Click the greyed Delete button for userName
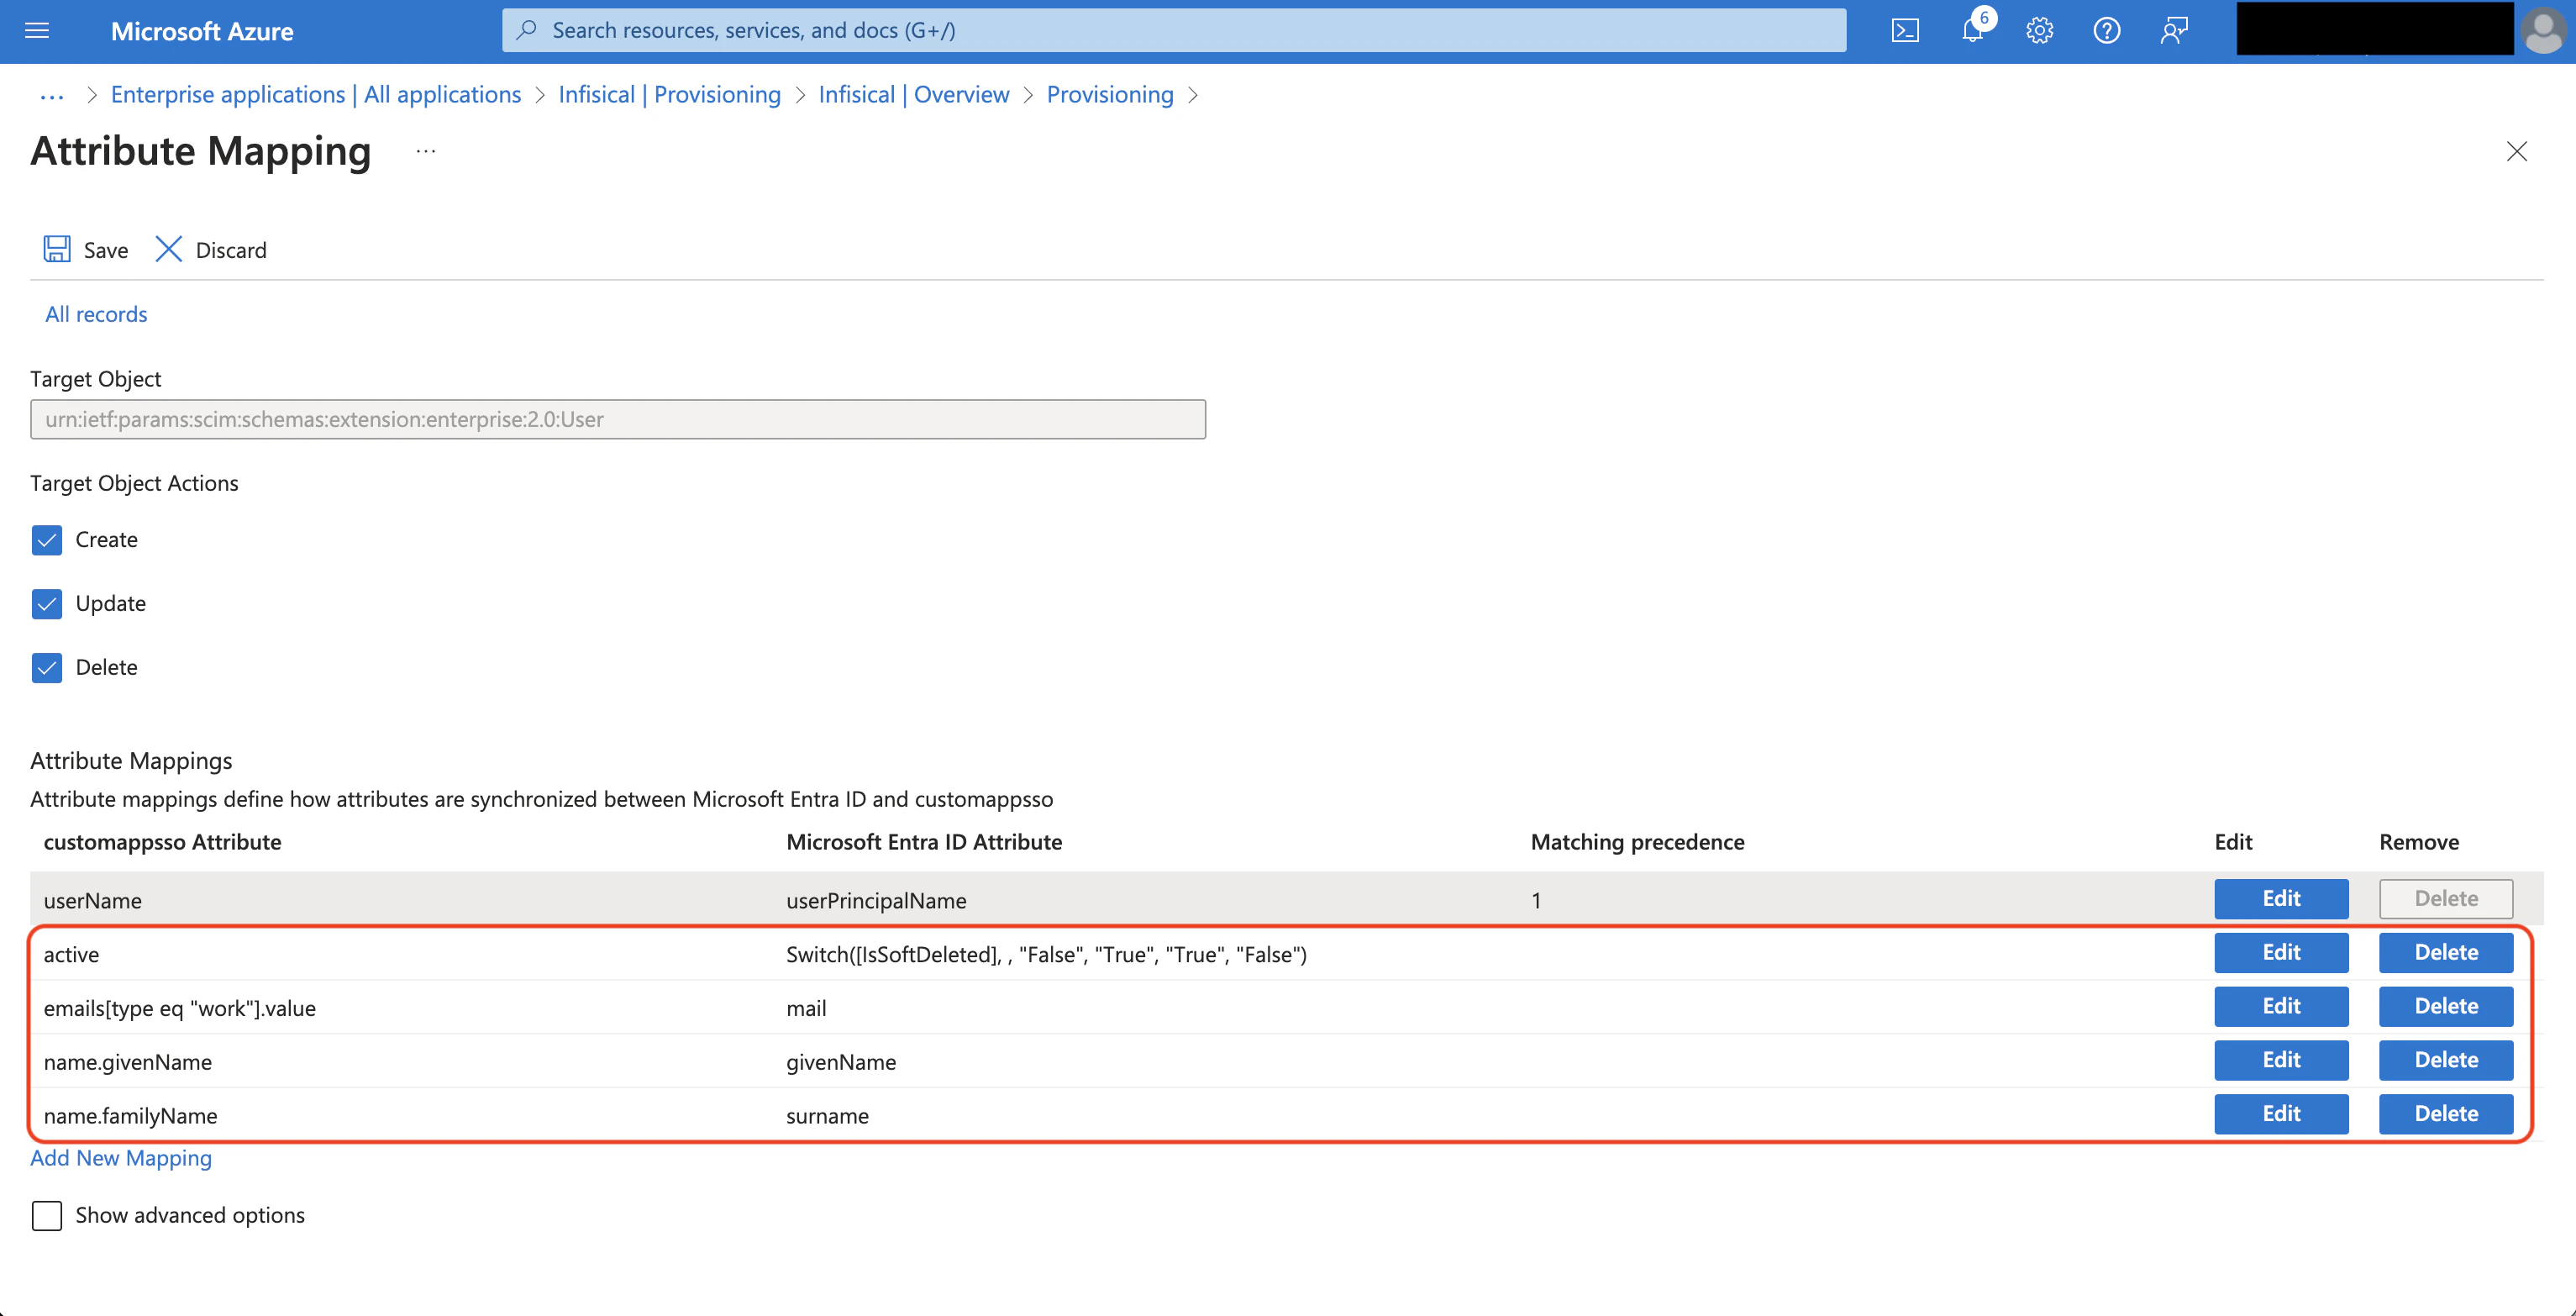 coord(2446,899)
